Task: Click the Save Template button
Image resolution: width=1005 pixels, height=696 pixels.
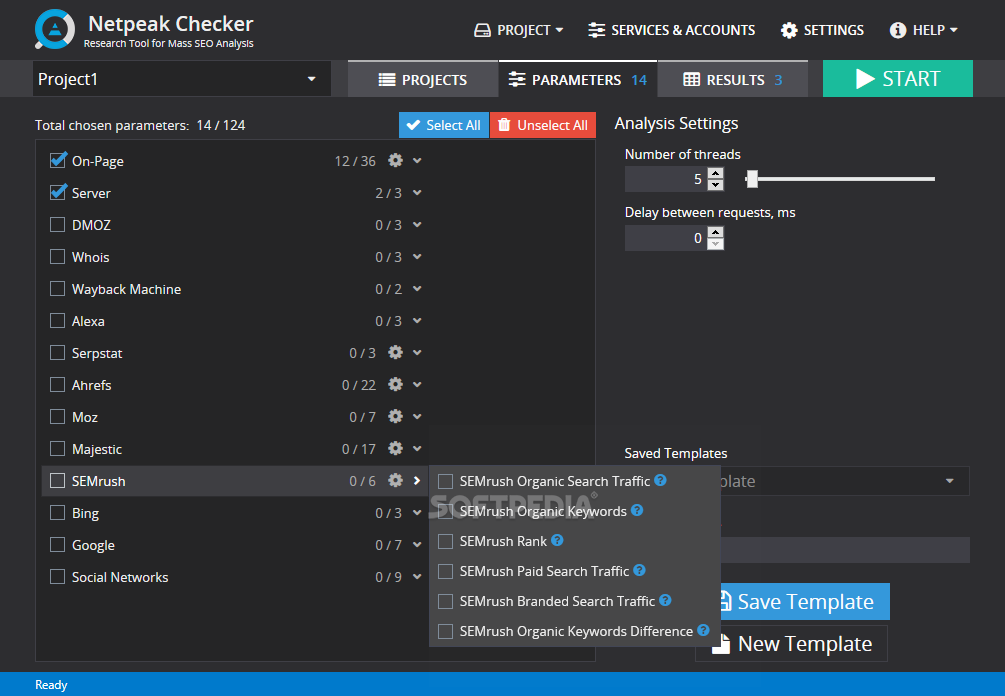Action: point(805,601)
